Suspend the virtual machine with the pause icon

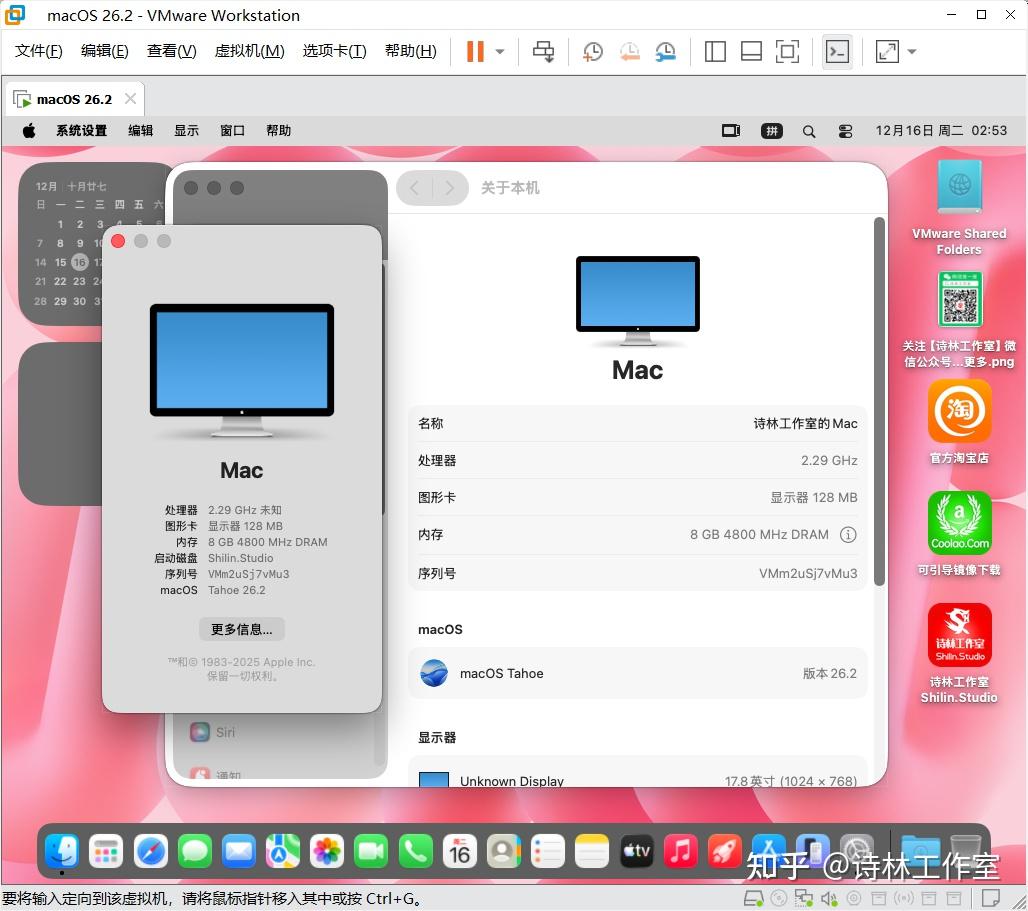[474, 51]
